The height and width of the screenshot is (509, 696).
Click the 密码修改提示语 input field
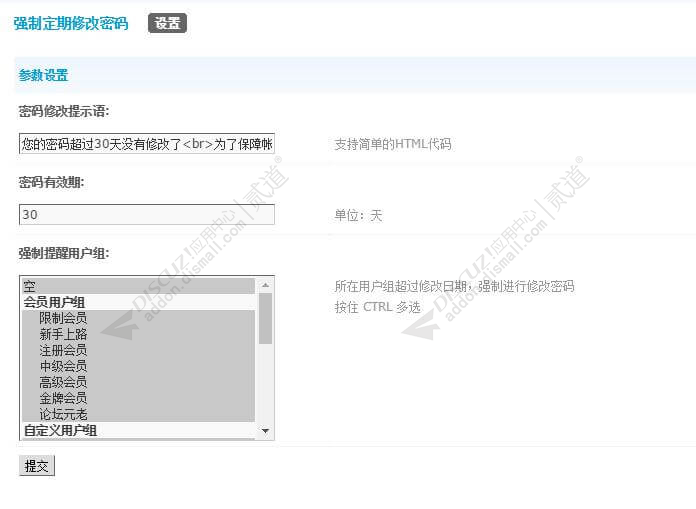point(147,144)
